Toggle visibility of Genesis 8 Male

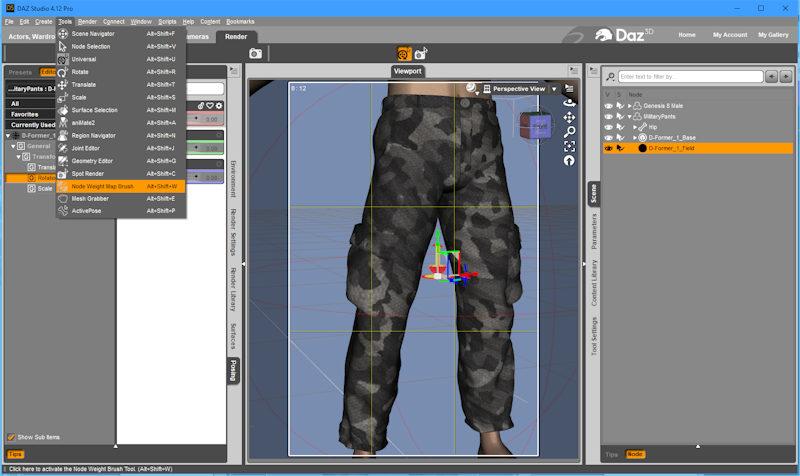[x=608, y=106]
